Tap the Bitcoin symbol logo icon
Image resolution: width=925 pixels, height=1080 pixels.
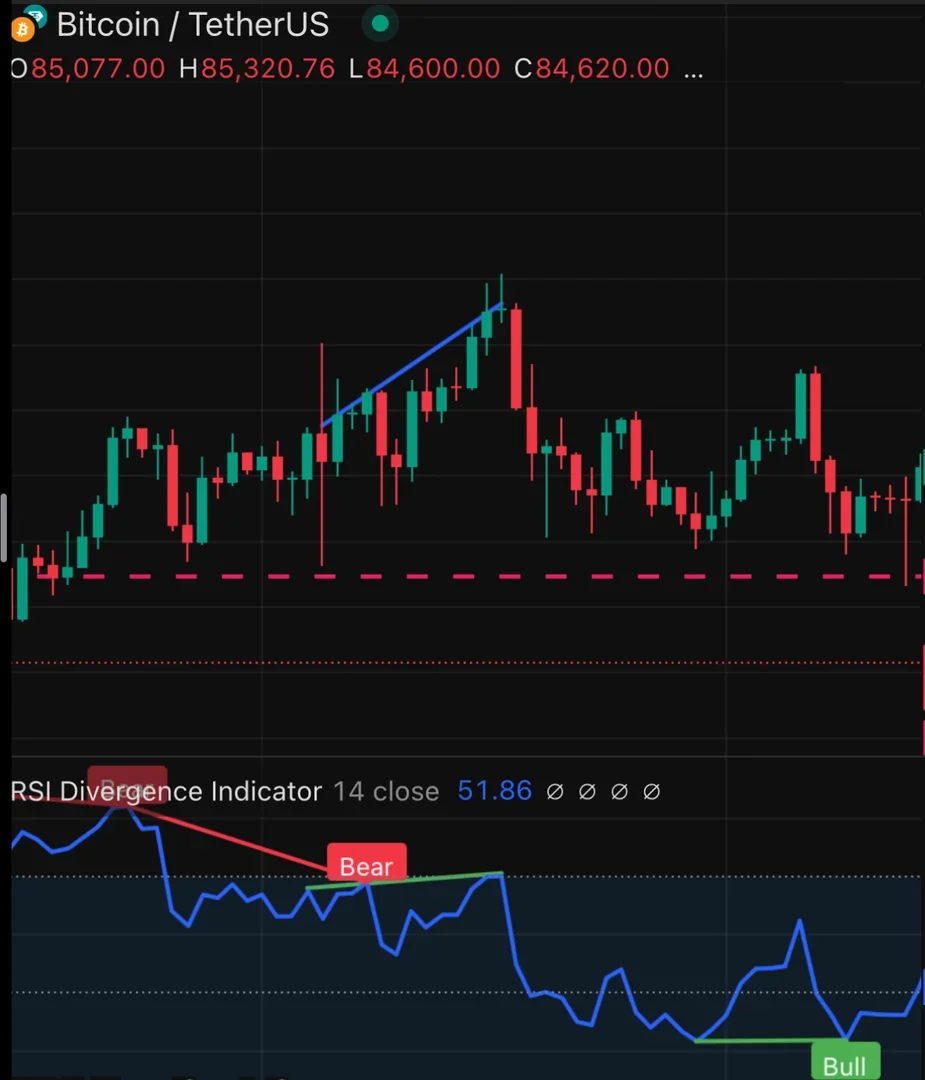click(x=23, y=29)
